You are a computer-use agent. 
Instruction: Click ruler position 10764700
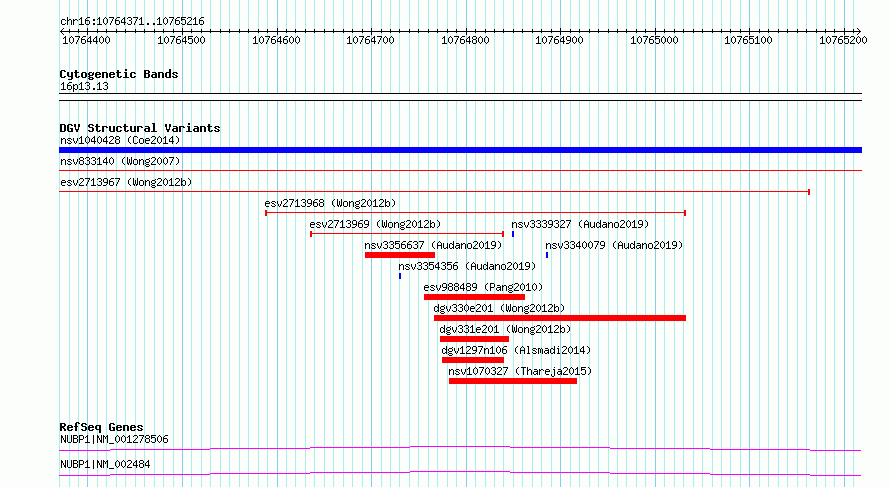[x=370, y=40]
